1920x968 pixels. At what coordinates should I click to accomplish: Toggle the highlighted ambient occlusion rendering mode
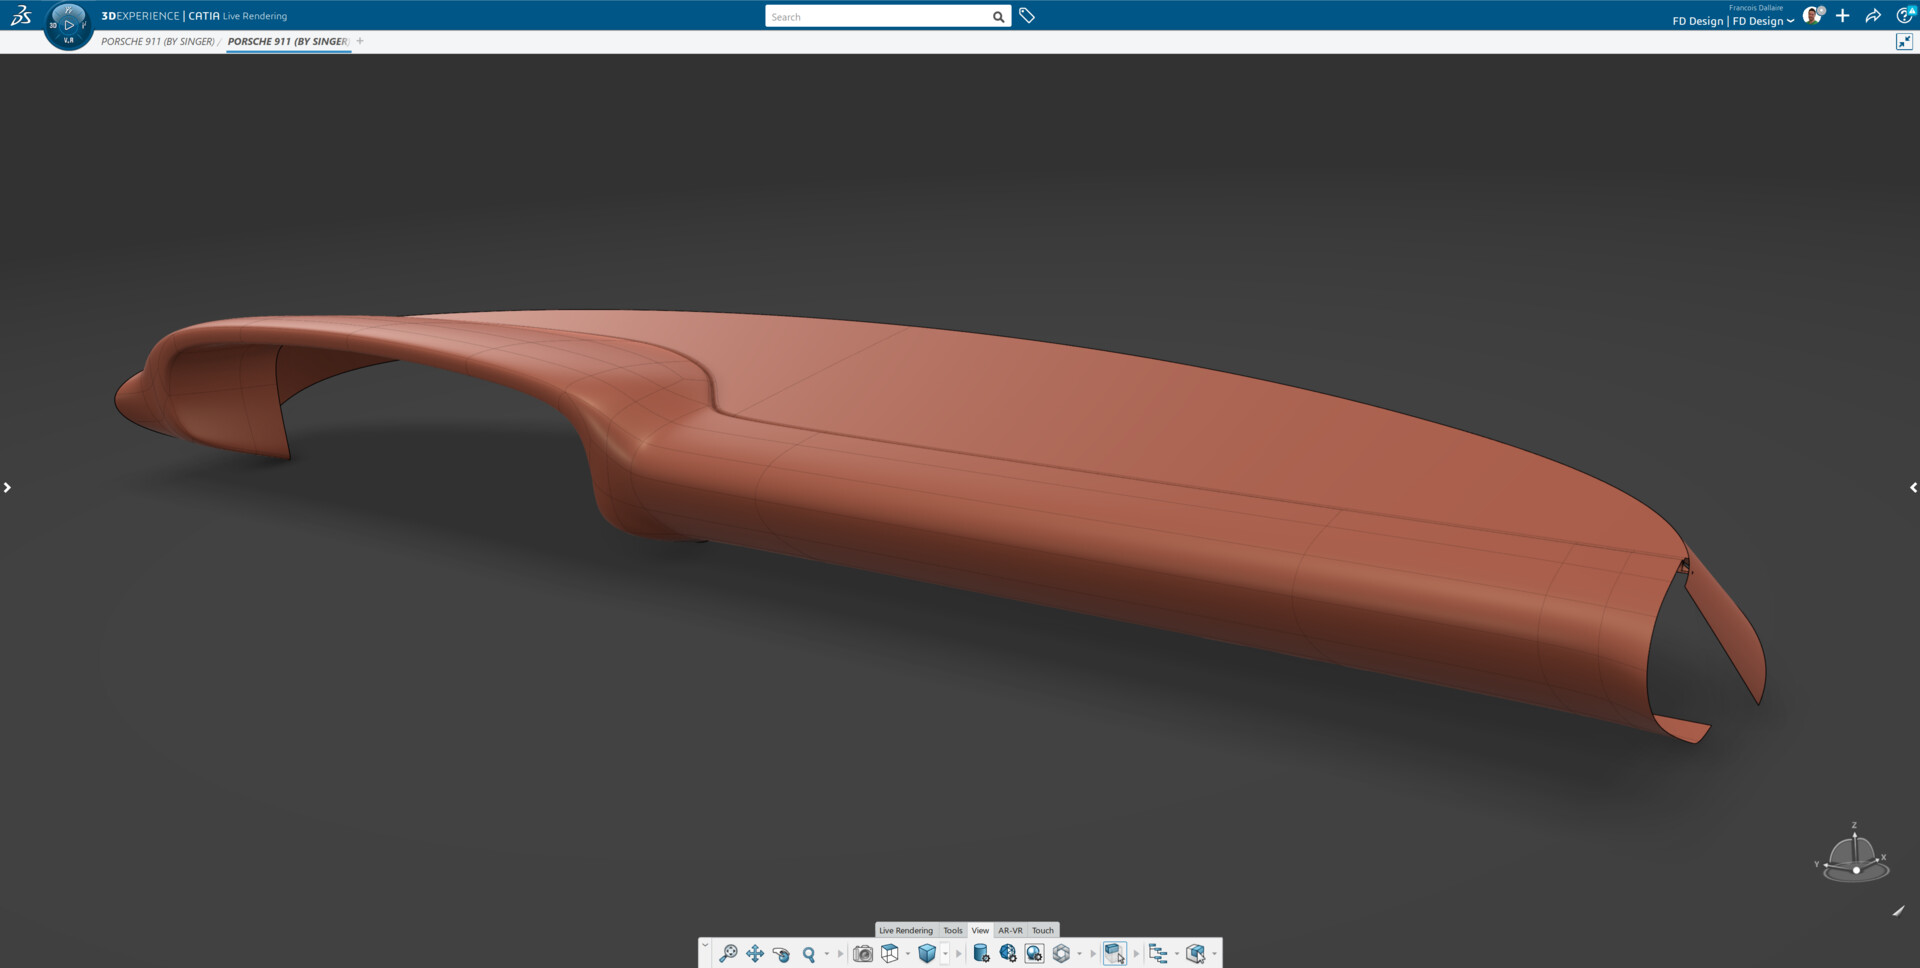point(1033,954)
